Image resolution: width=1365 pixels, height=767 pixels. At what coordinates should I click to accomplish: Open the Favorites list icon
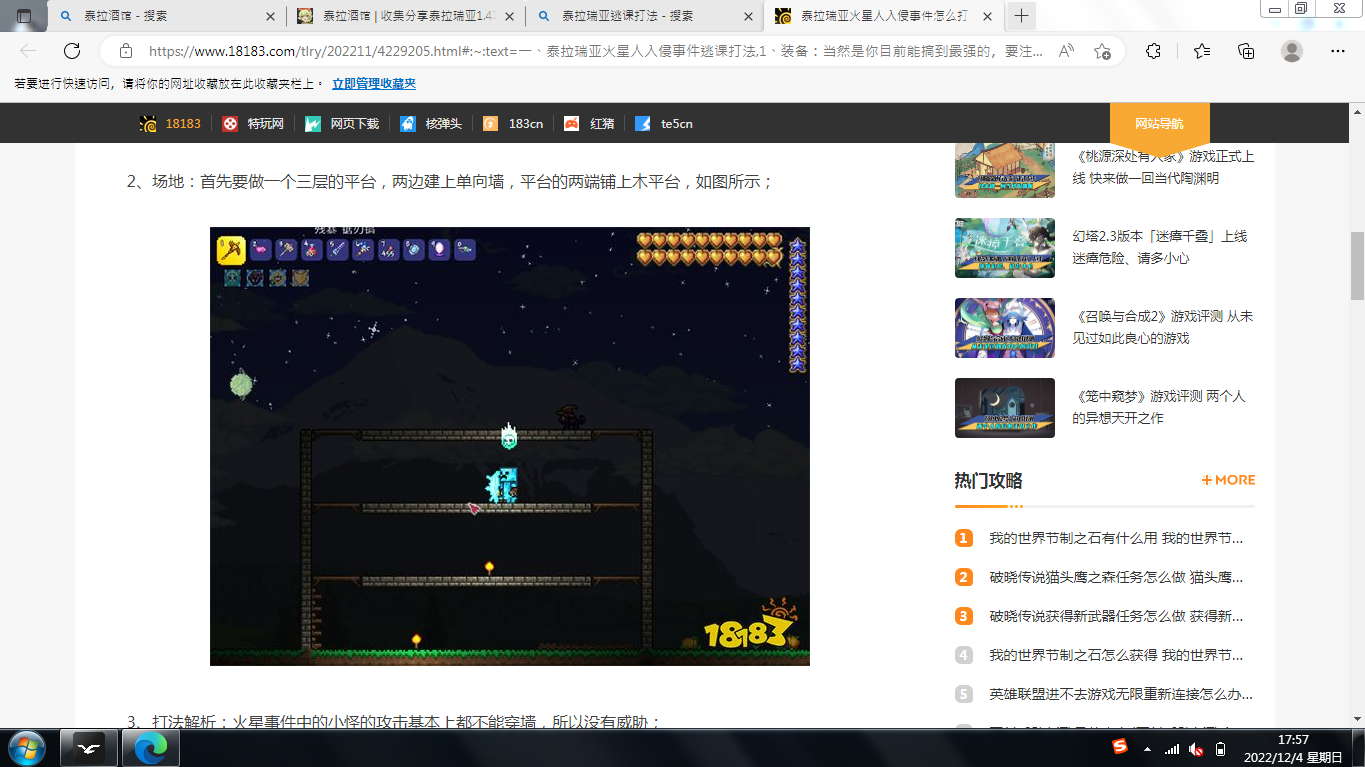[x=1202, y=51]
